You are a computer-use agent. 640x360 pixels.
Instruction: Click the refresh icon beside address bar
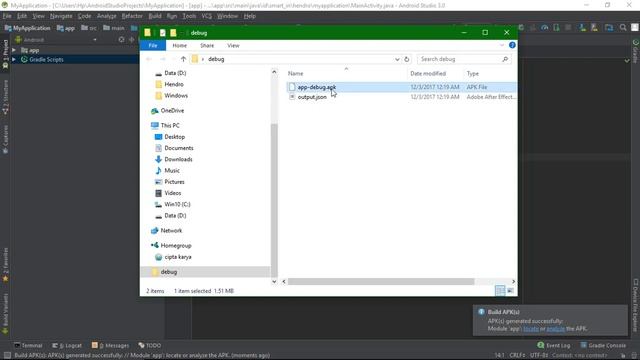coord(407,59)
